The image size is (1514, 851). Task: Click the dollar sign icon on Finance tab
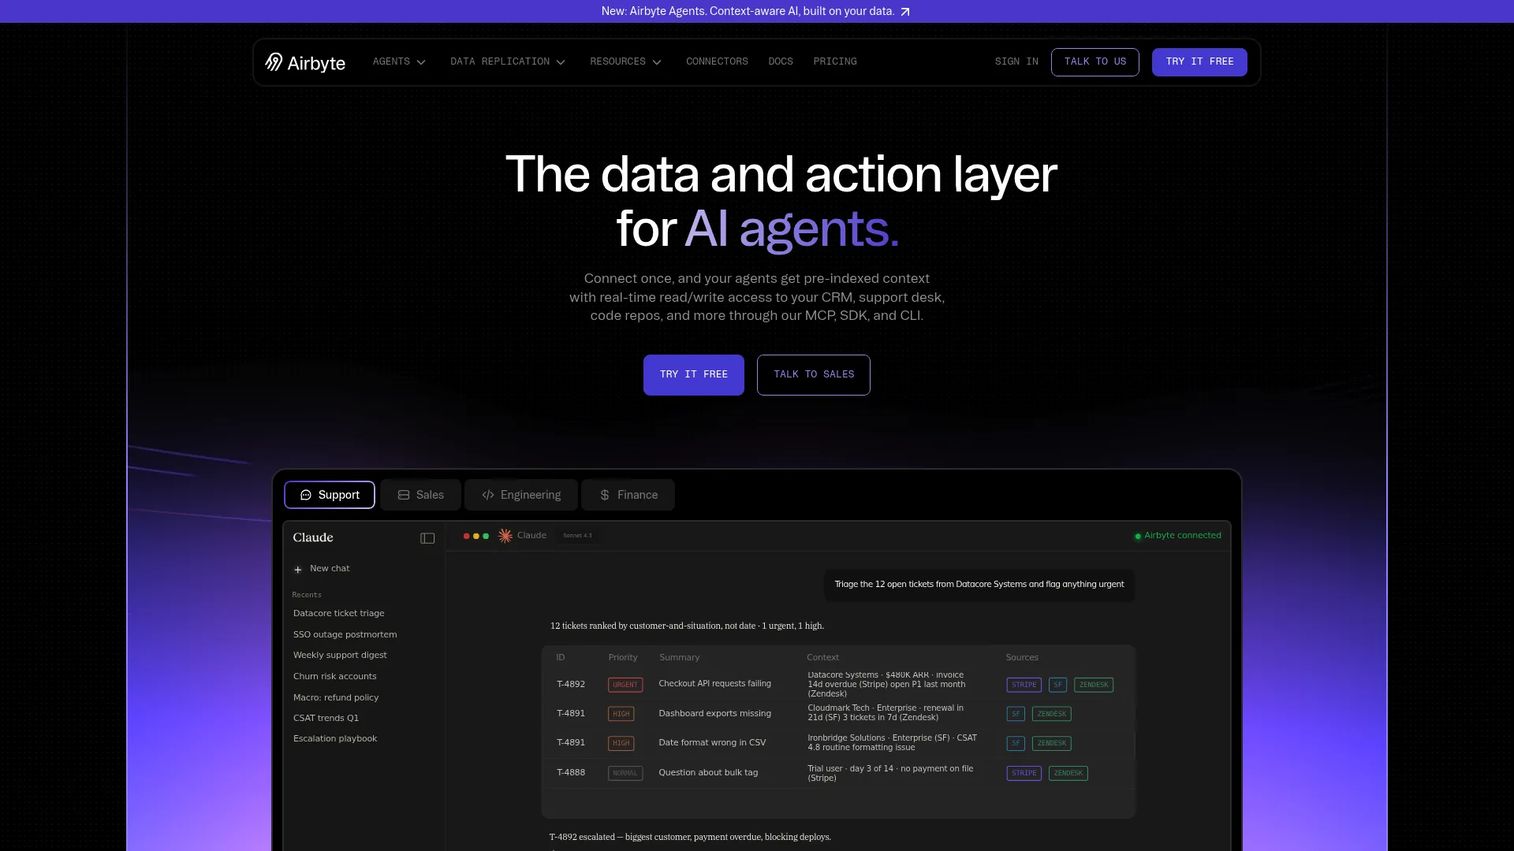pos(604,495)
